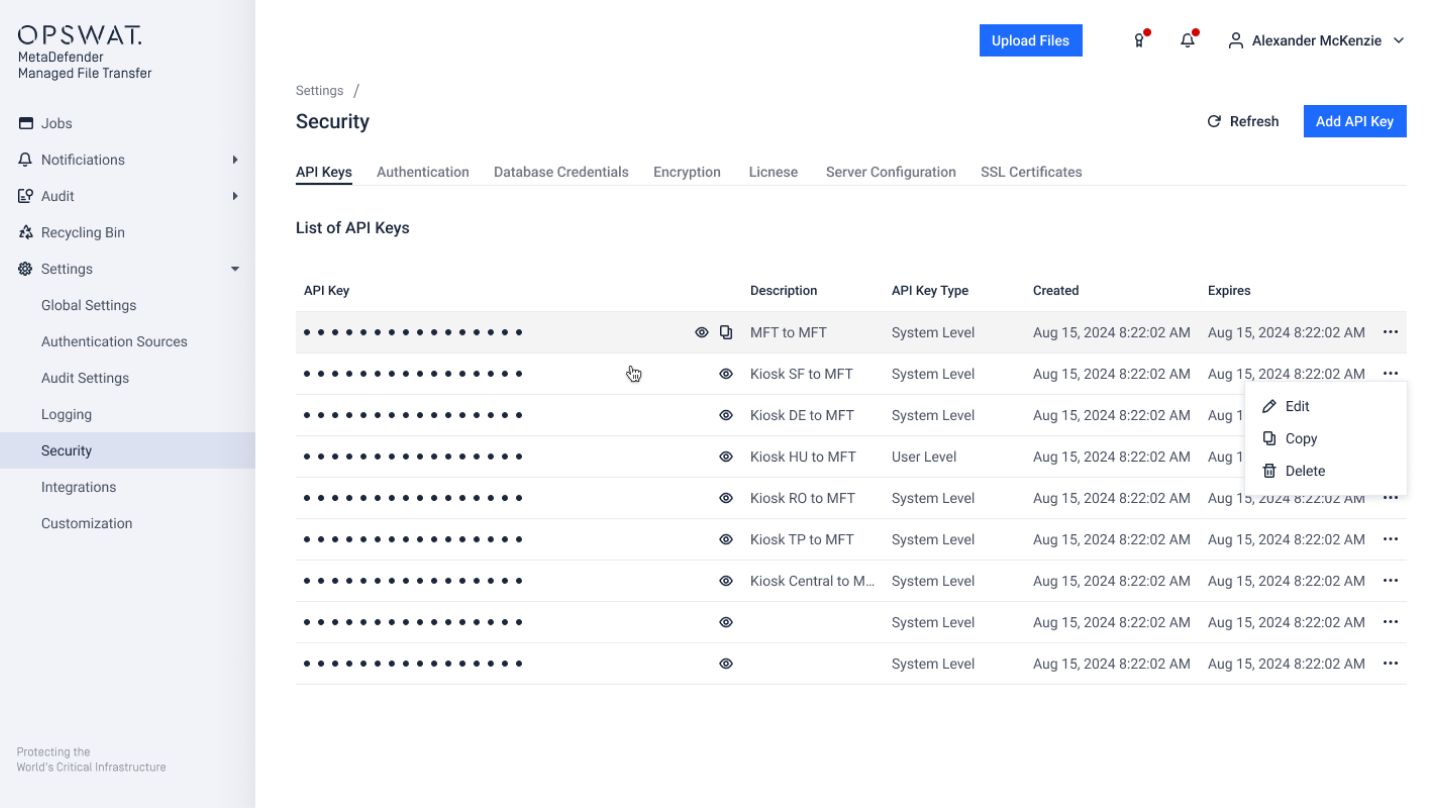Image resolution: width=1440 pixels, height=808 pixels.
Task: Open the notifications bell
Action: coord(1186,40)
